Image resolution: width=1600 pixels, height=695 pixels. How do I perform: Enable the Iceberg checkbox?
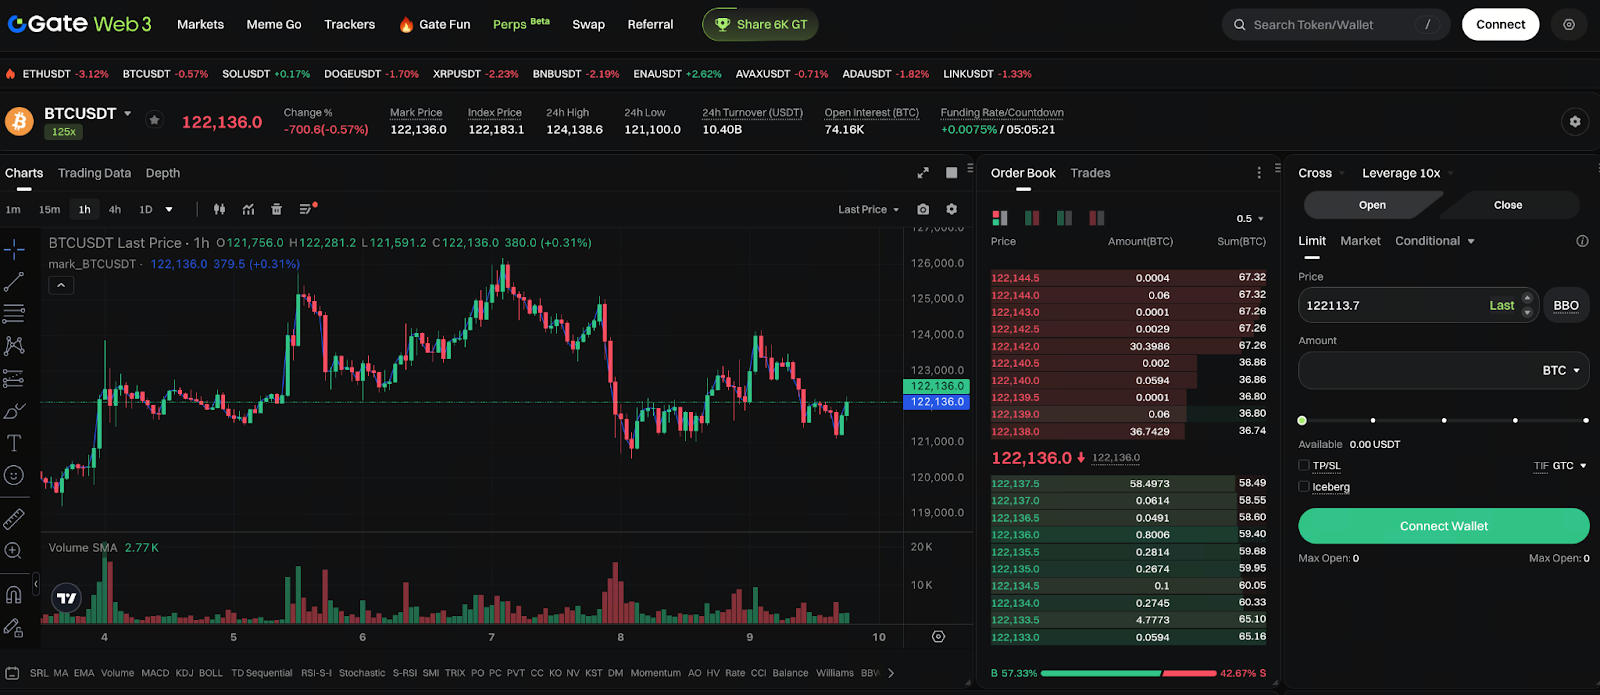click(1304, 487)
